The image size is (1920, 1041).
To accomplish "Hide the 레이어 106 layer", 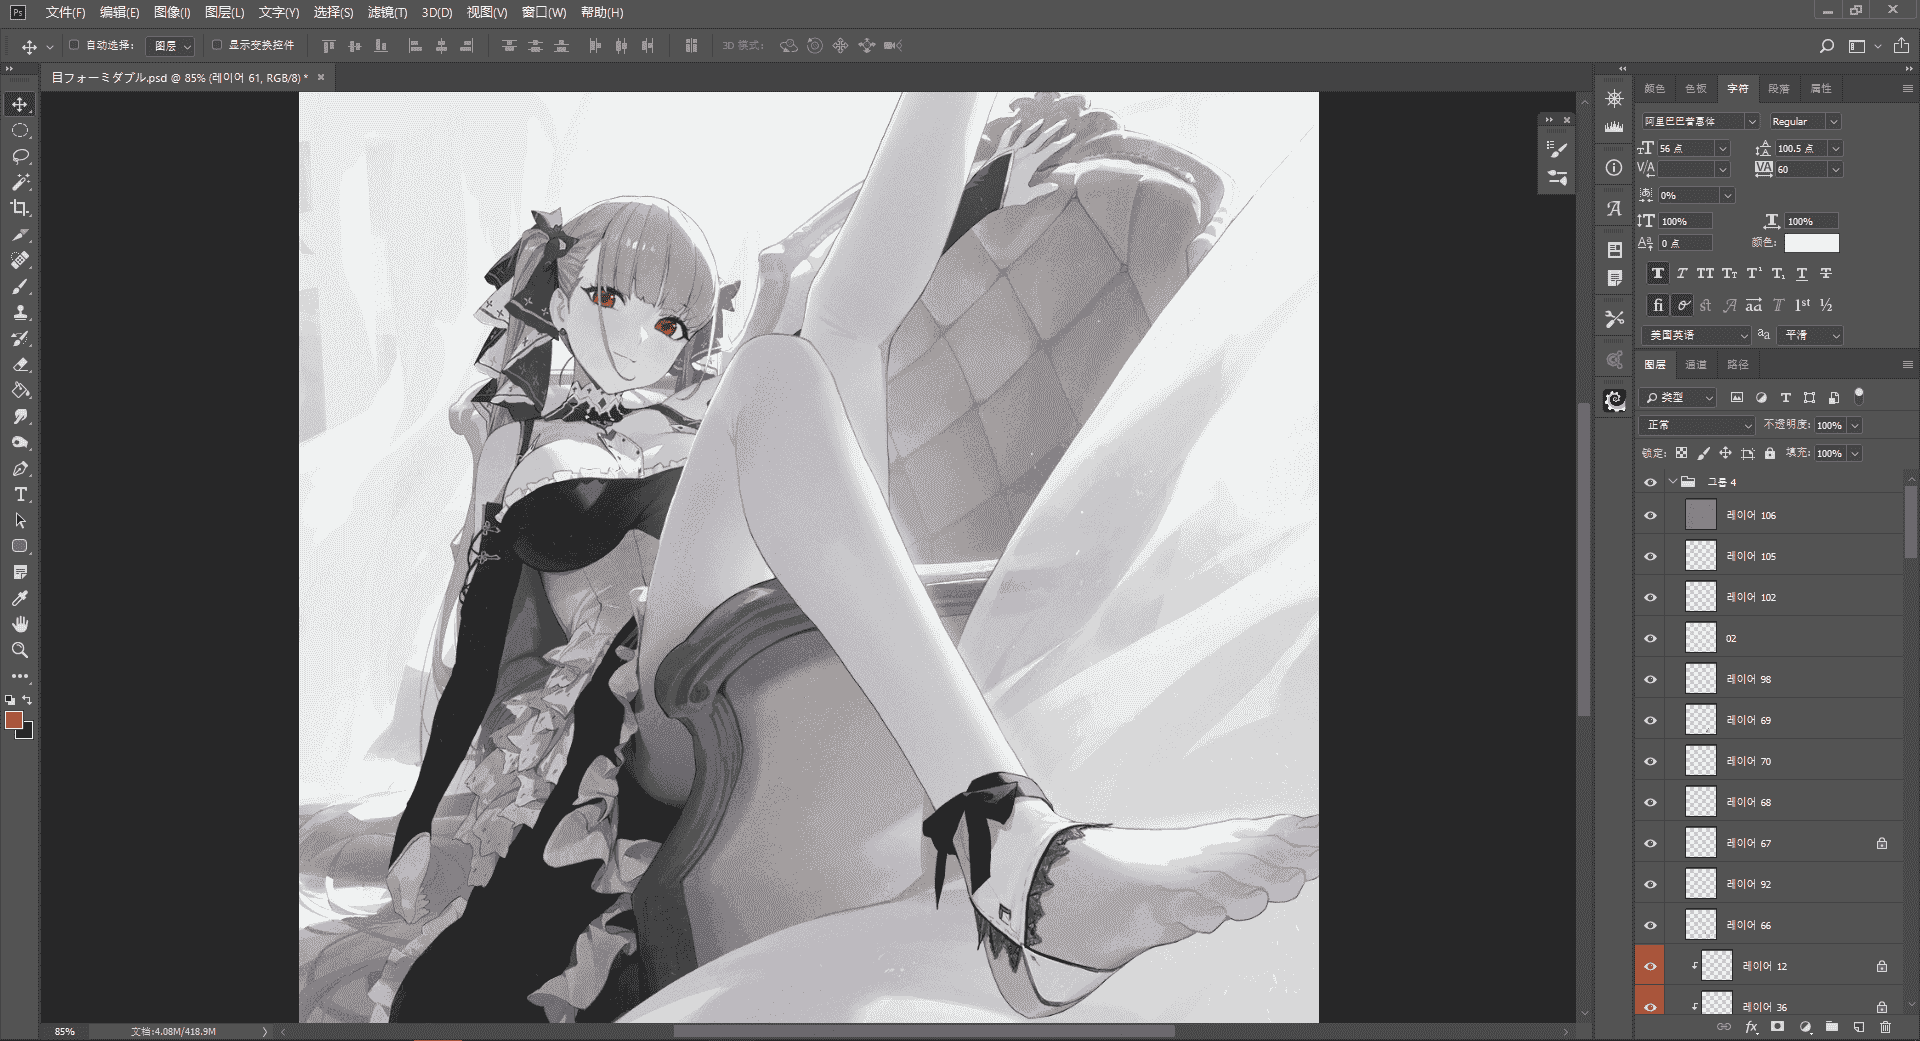I will coord(1650,516).
